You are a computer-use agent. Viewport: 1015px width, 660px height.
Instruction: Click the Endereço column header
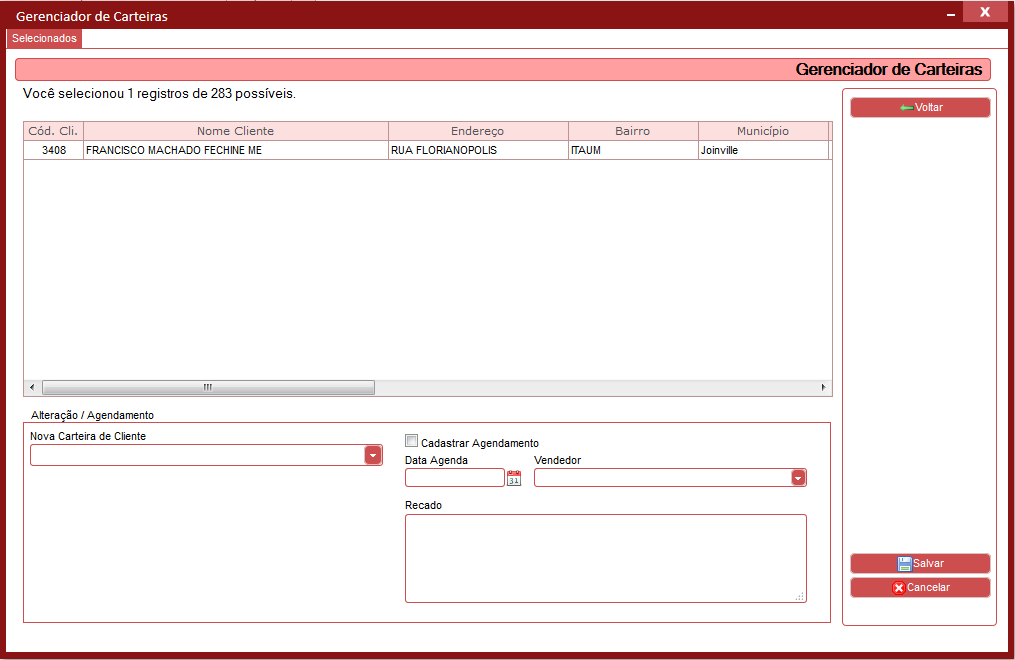pos(478,131)
